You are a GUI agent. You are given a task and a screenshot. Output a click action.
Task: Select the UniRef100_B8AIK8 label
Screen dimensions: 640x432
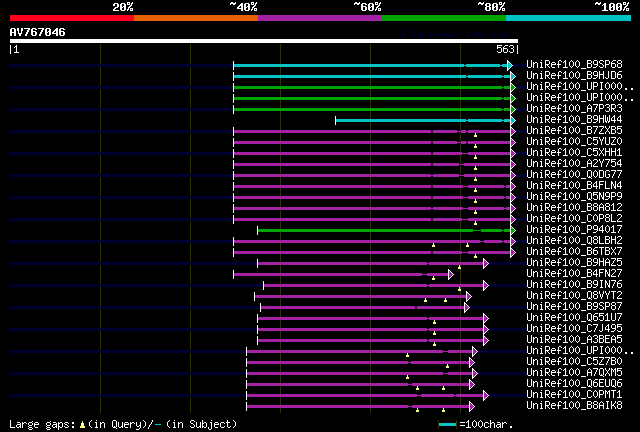click(574, 406)
